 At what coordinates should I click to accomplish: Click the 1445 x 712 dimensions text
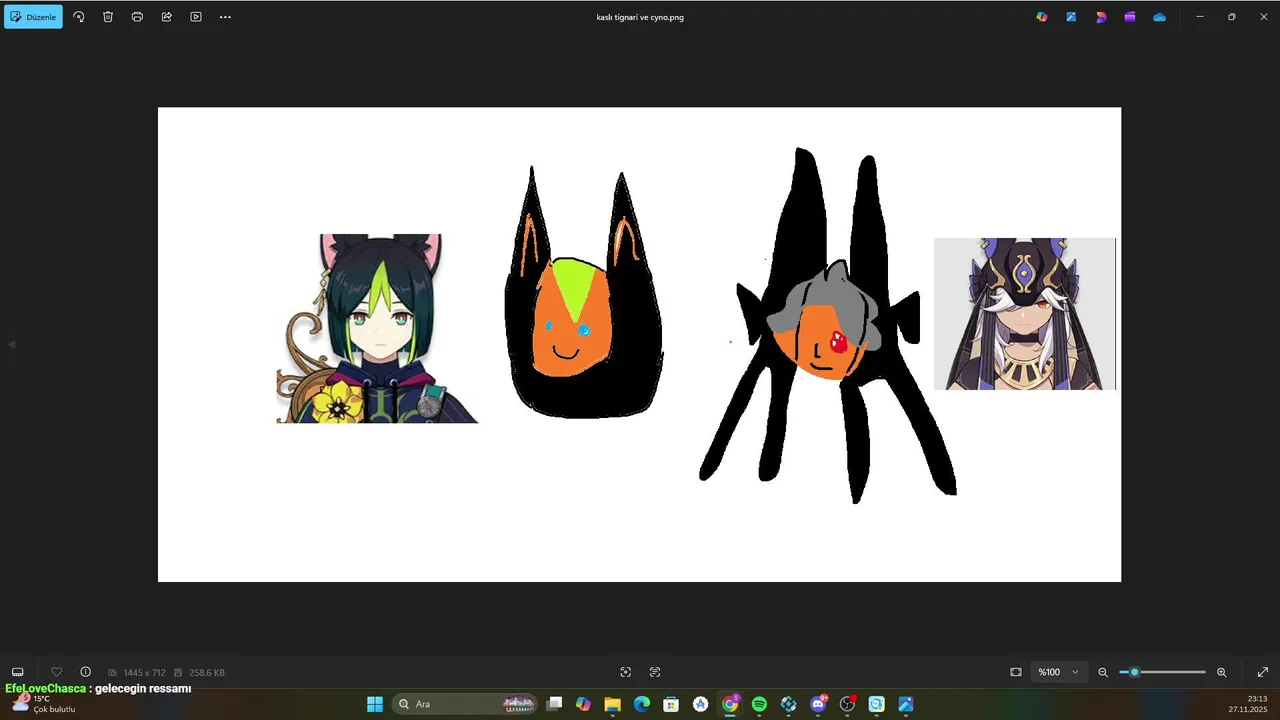[x=144, y=673]
